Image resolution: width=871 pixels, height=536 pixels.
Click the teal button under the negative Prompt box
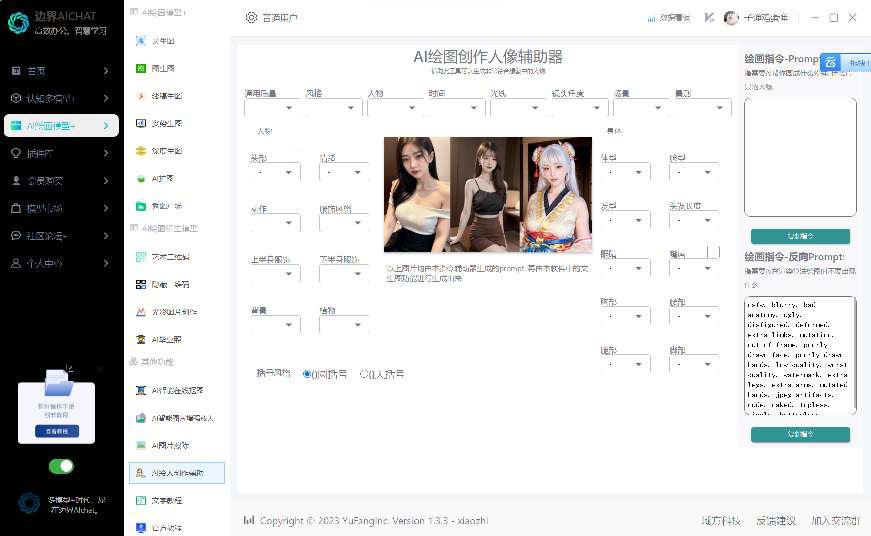(x=800, y=434)
